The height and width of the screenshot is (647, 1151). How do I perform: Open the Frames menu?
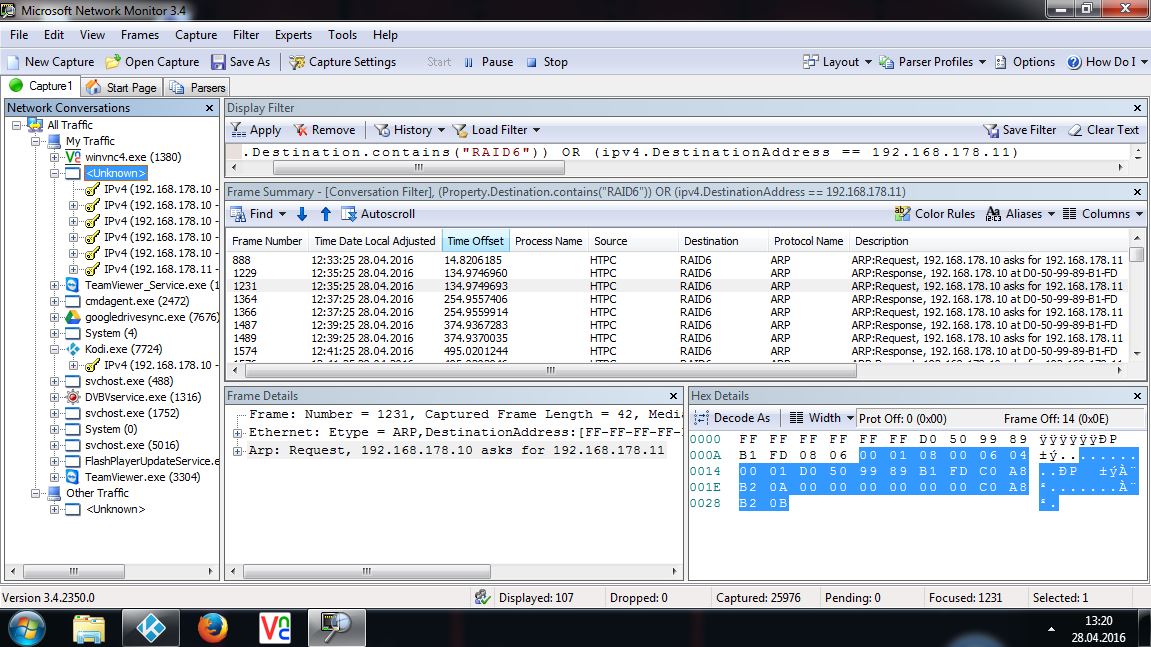click(x=139, y=35)
